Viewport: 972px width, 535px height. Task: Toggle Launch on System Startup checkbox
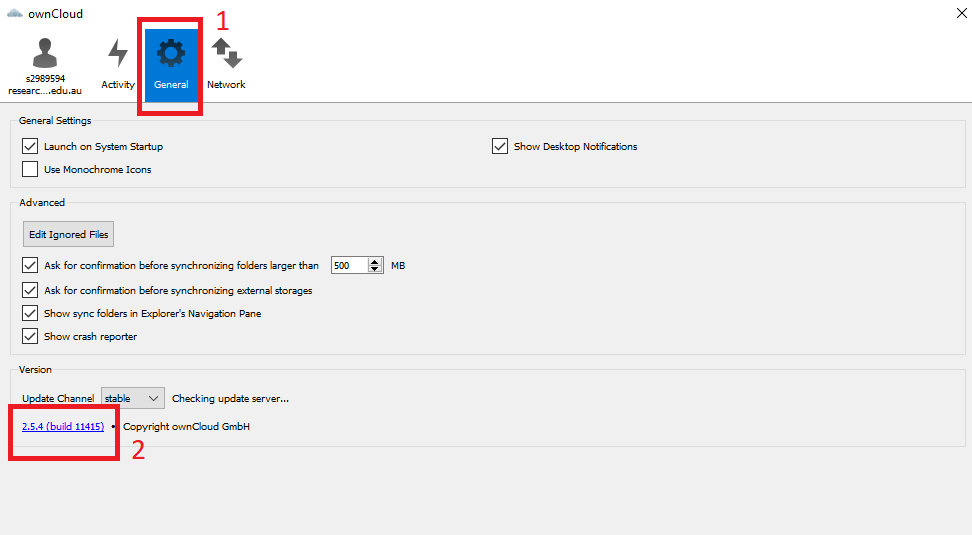[x=30, y=146]
